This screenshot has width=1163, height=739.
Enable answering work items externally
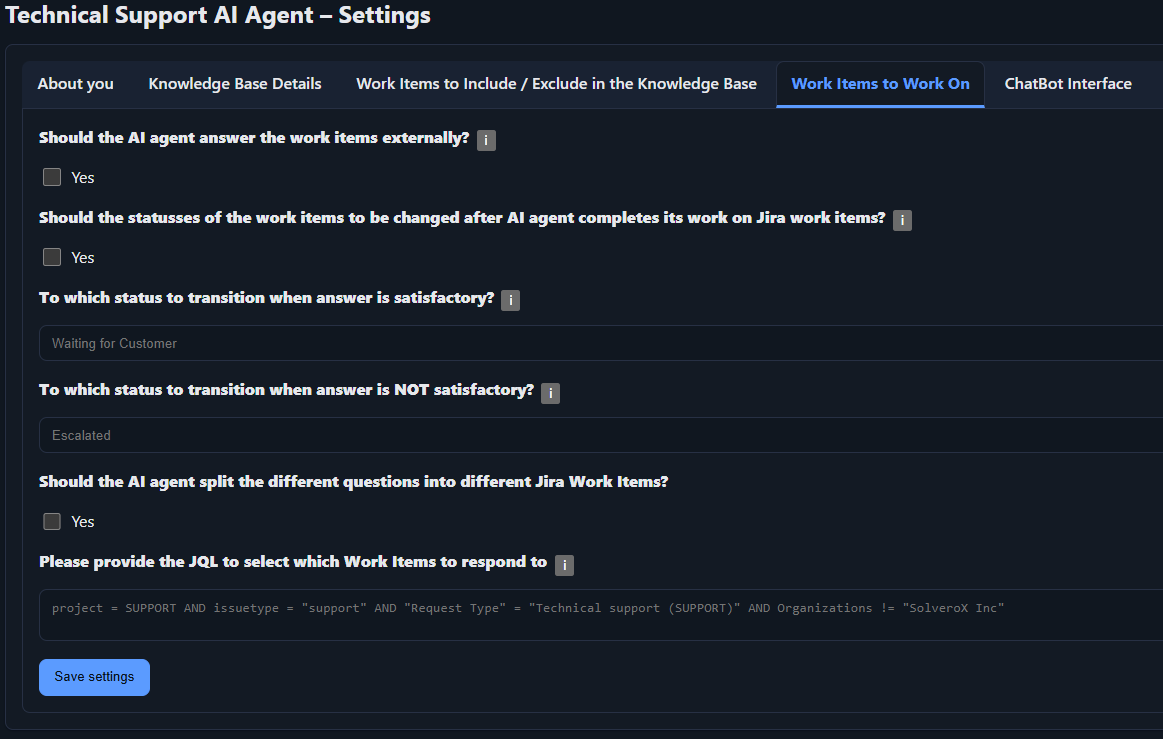point(51,176)
